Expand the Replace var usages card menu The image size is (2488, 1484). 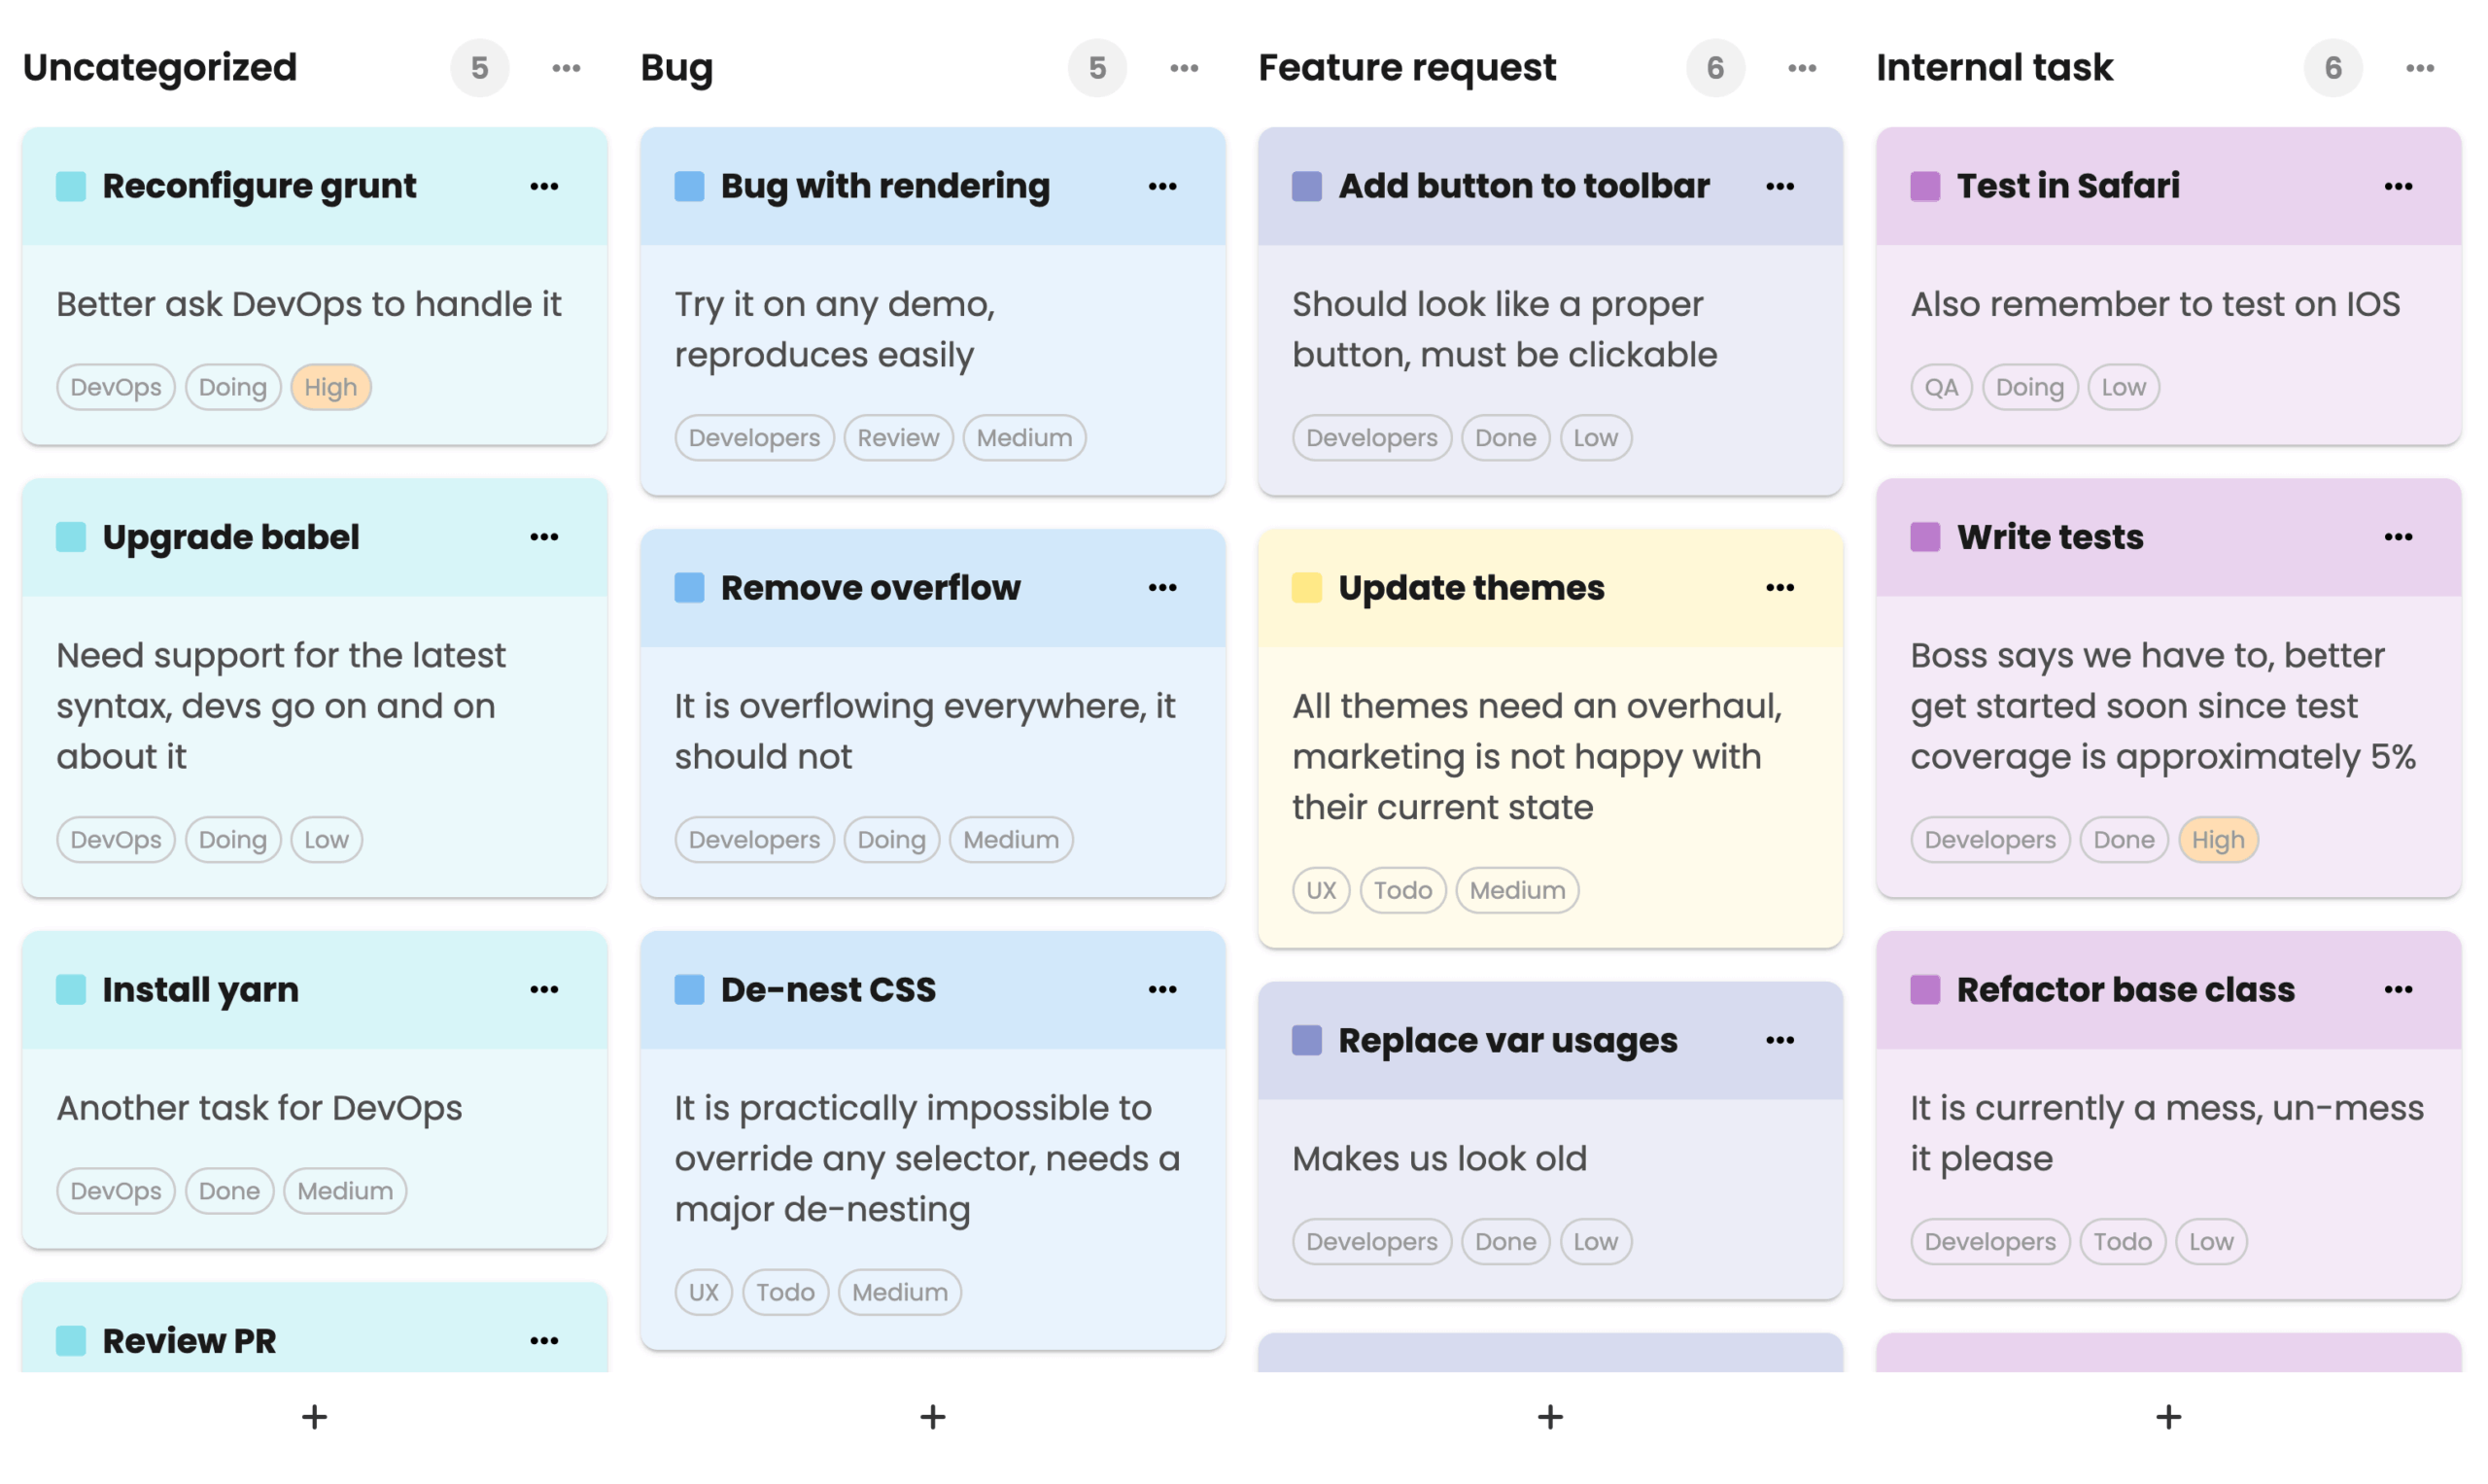pos(1780,1041)
